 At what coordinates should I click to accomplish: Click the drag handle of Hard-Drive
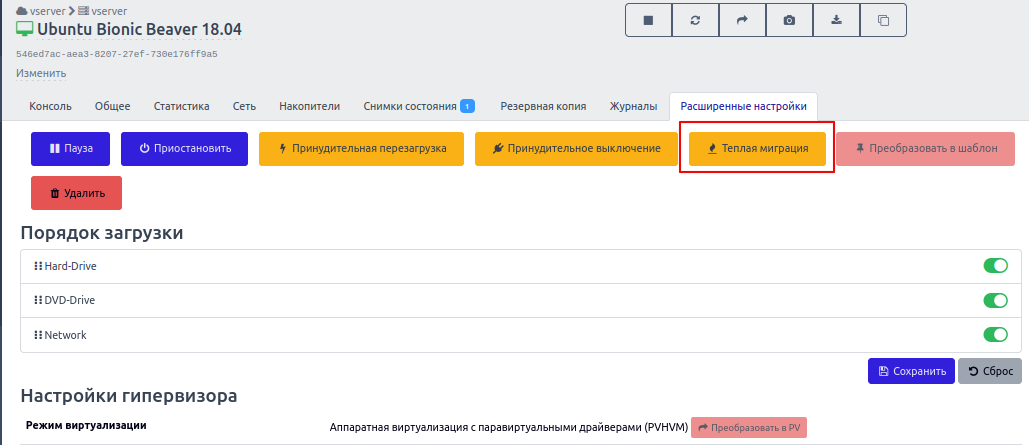click(x=38, y=266)
